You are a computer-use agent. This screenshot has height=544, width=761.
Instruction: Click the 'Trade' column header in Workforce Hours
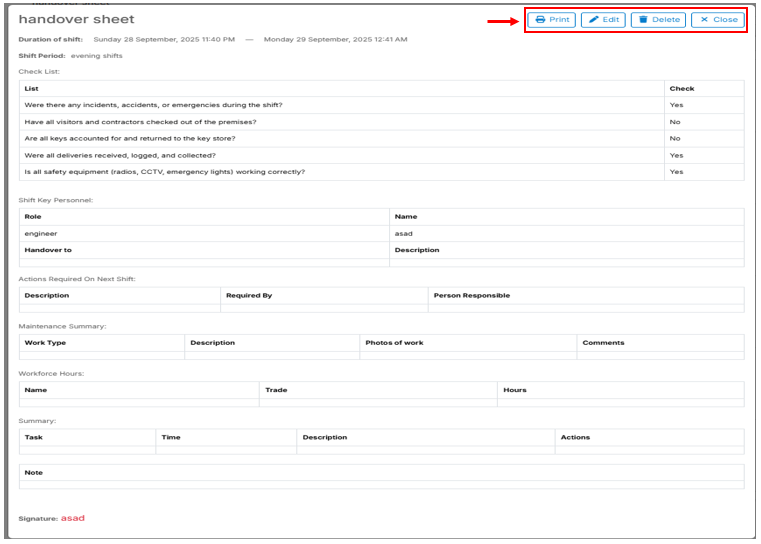point(276,390)
